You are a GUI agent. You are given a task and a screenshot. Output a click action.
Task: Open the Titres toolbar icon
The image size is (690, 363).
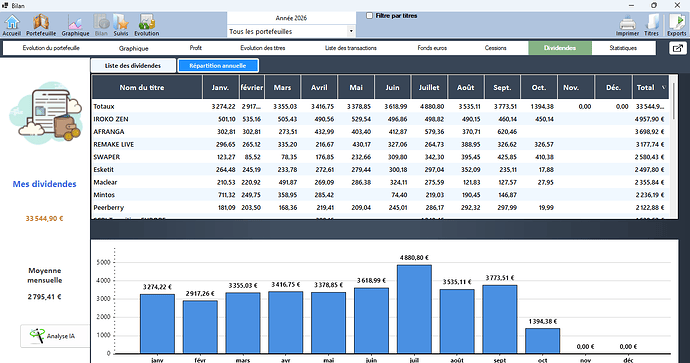click(x=652, y=25)
